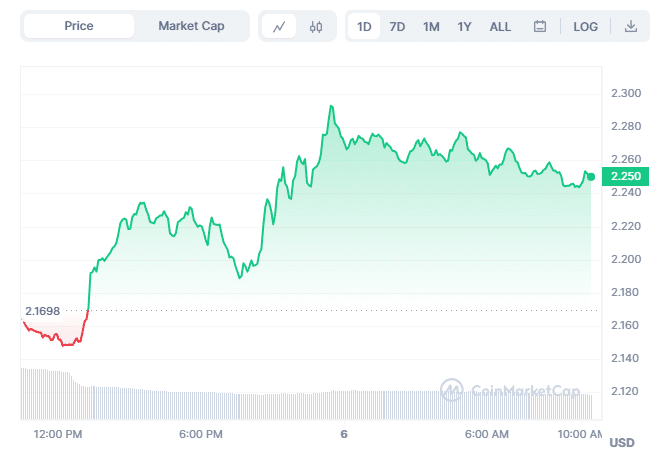Select the Price tab
This screenshot has width=666, height=465.
tap(79, 26)
